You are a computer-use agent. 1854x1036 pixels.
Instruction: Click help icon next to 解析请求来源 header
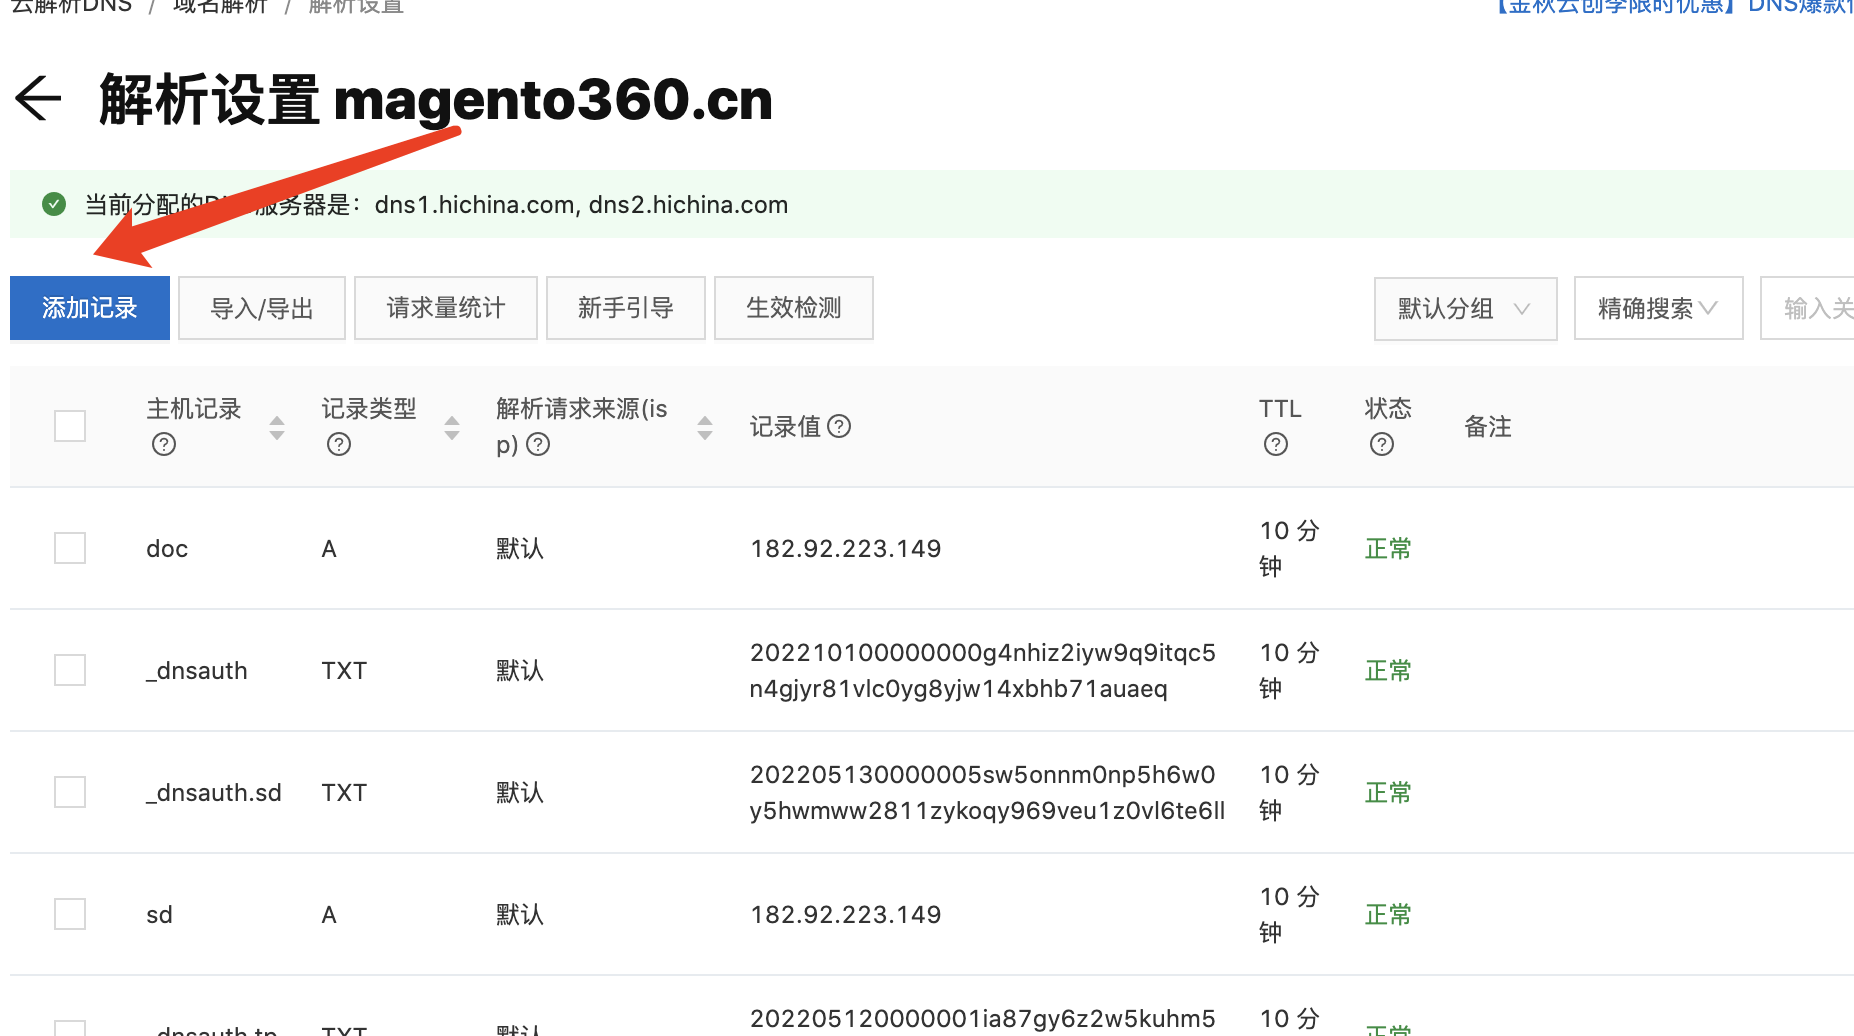point(538,444)
